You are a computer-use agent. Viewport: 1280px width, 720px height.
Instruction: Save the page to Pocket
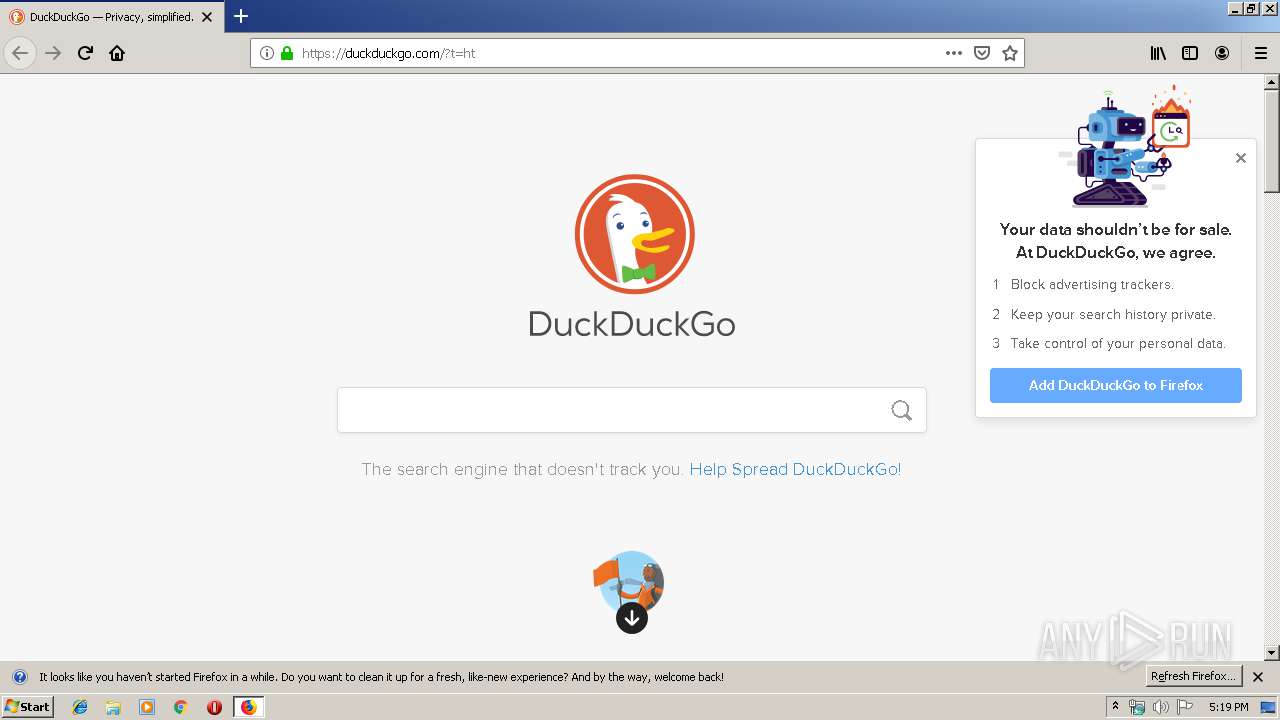coord(982,53)
